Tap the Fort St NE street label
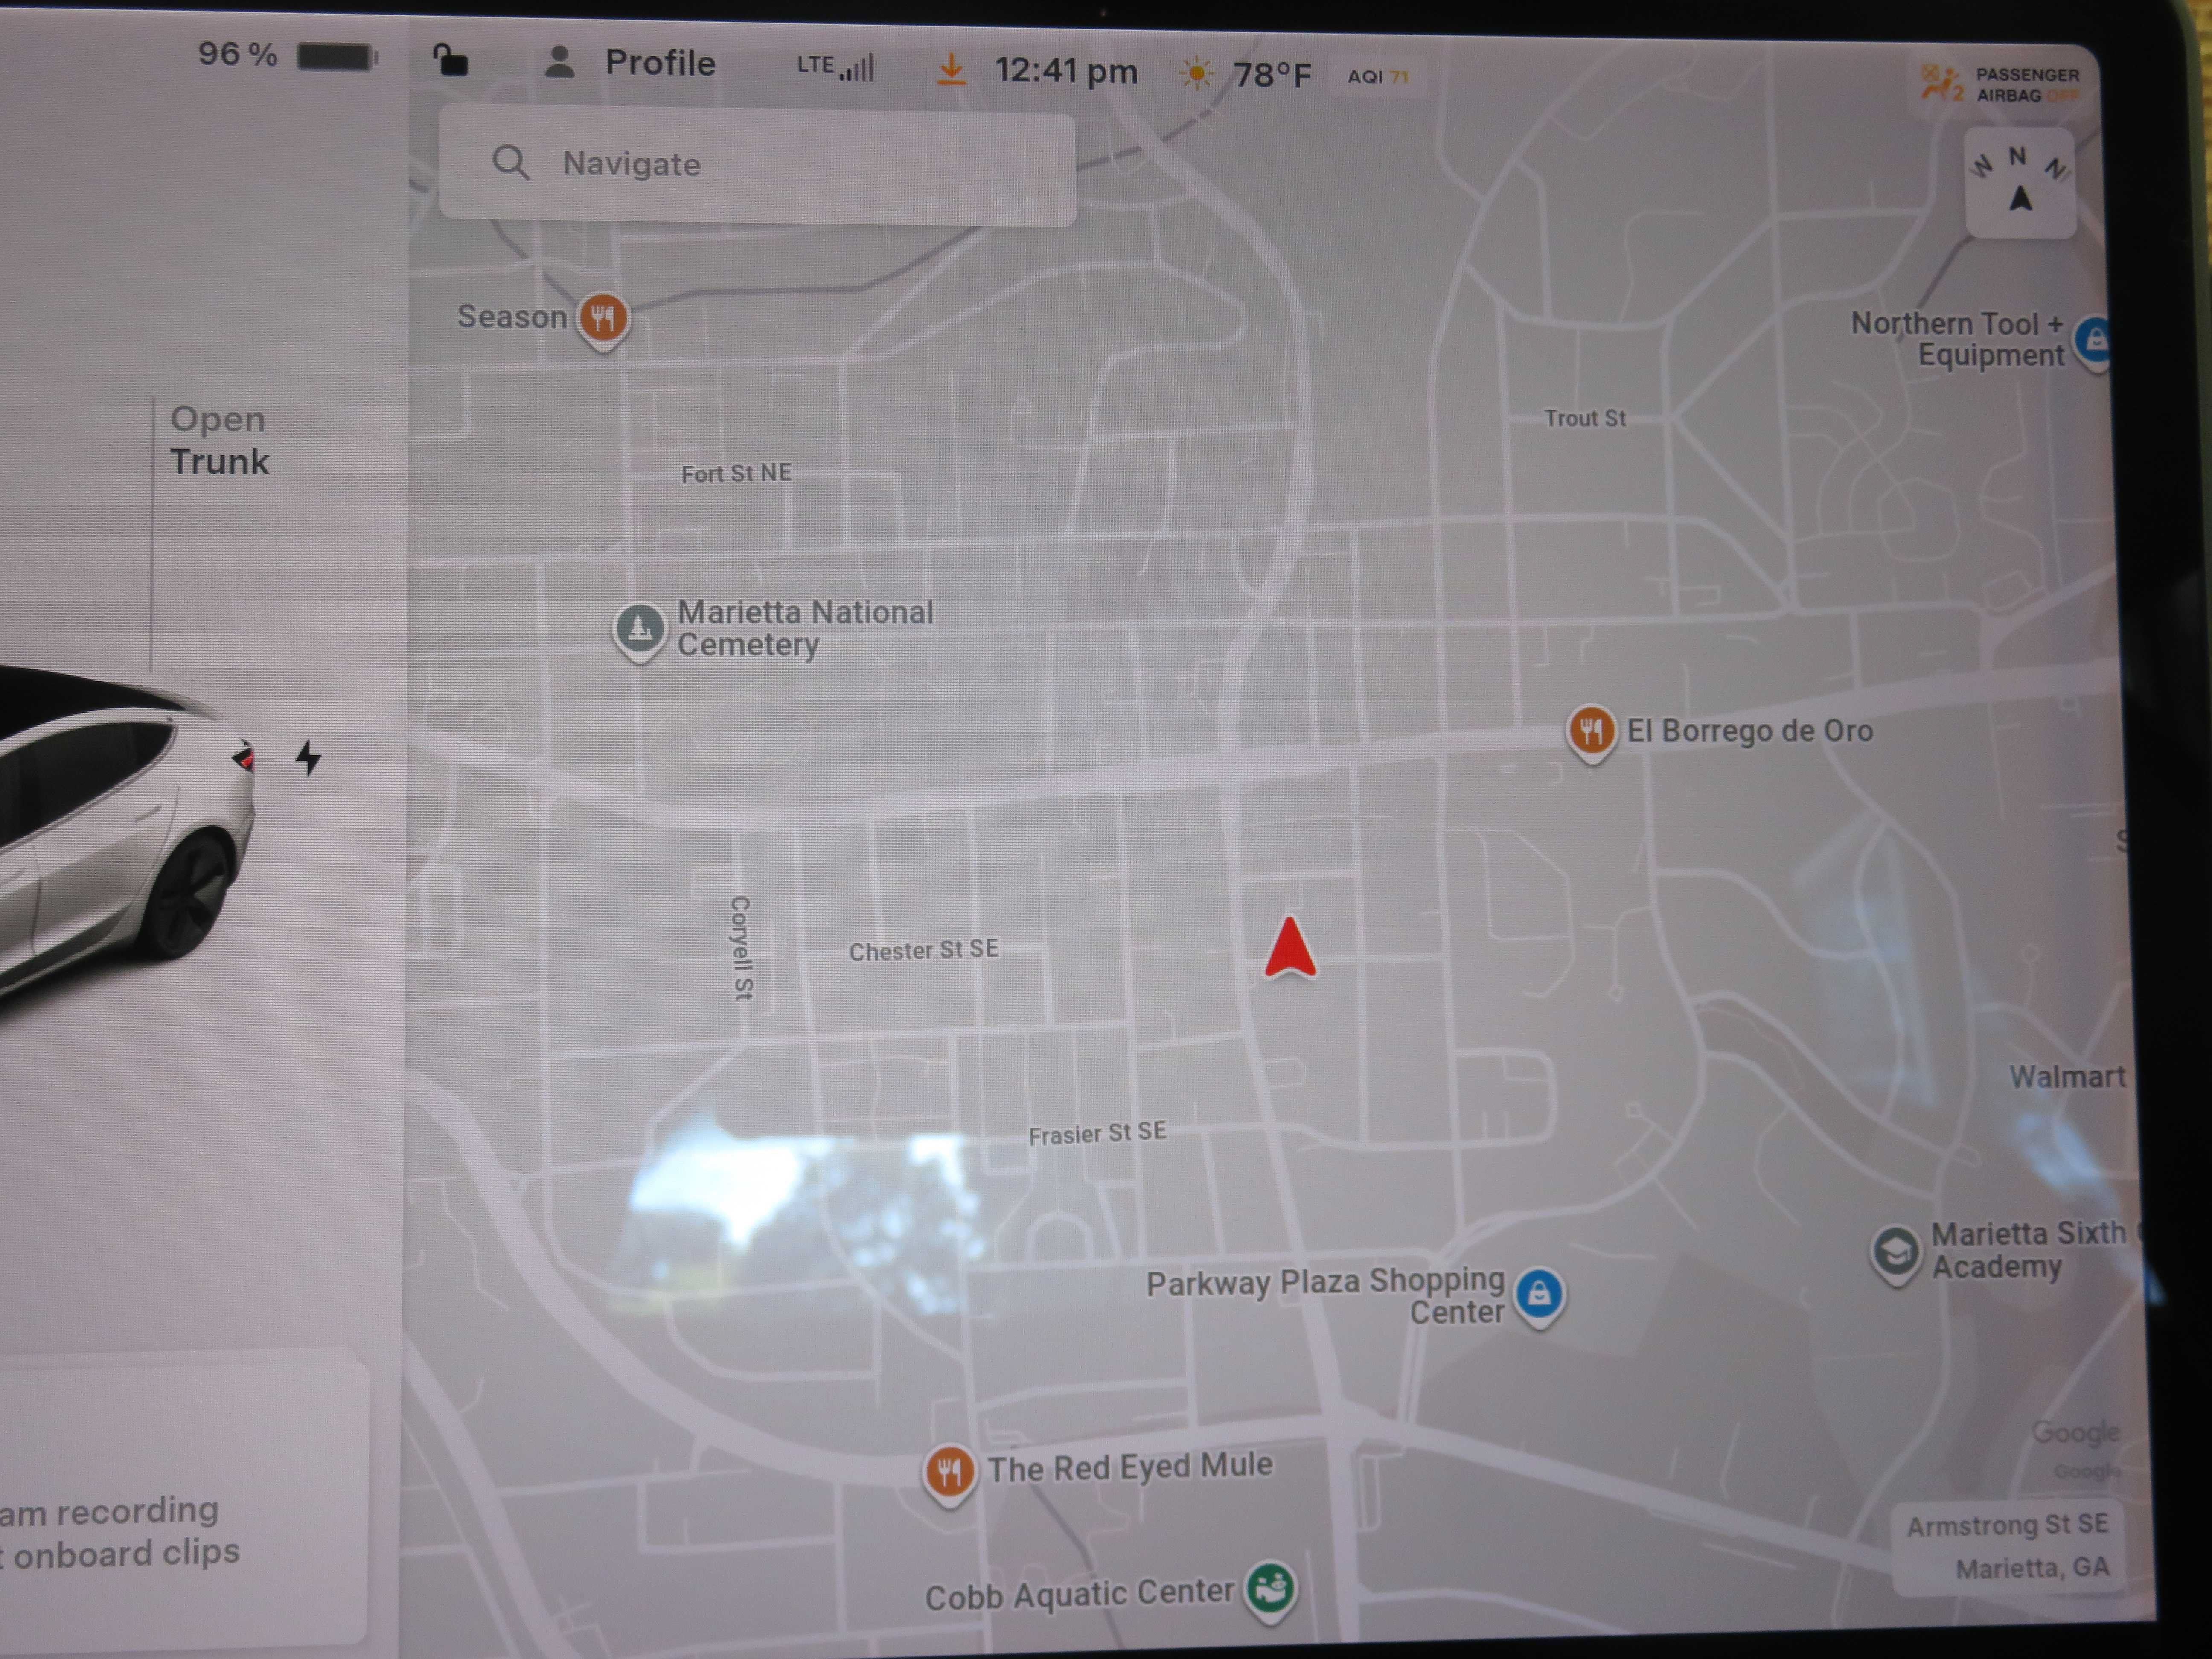Image resolution: width=2212 pixels, height=1659 pixels. coord(736,473)
